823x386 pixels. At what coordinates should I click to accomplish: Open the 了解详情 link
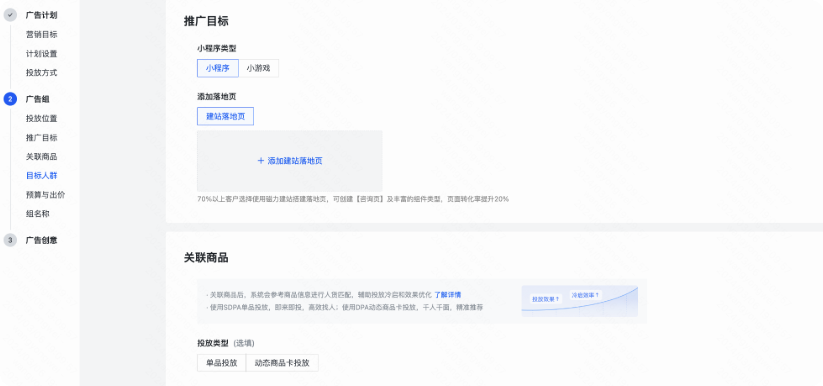[x=448, y=295]
